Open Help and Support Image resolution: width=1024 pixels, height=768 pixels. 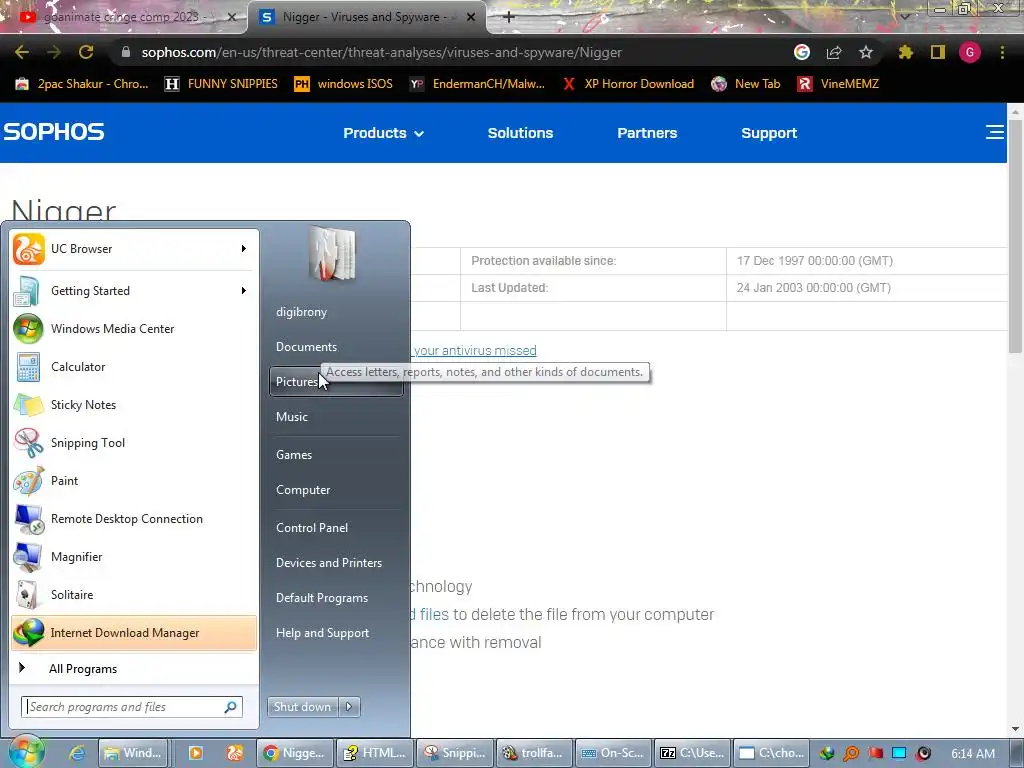(336, 633)
